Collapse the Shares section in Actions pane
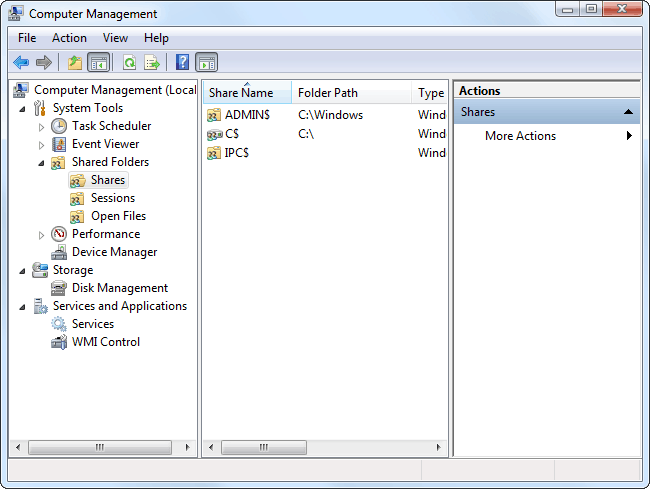Screen dimensions: 650x489 click(628, 112)
